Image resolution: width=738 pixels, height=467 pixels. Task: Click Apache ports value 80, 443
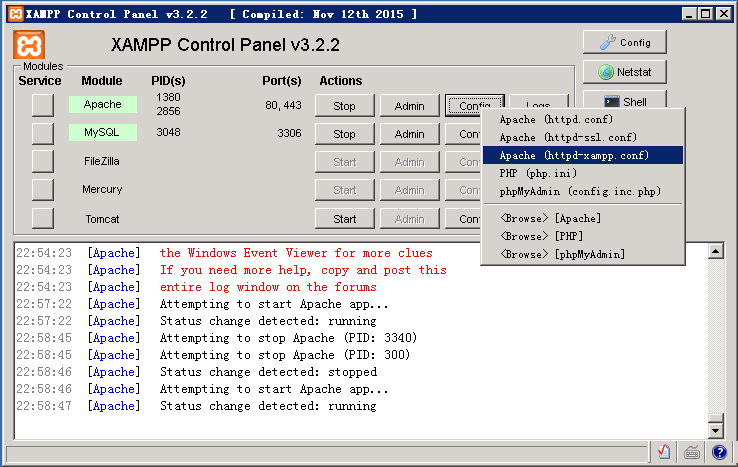[x=283, y=105]
